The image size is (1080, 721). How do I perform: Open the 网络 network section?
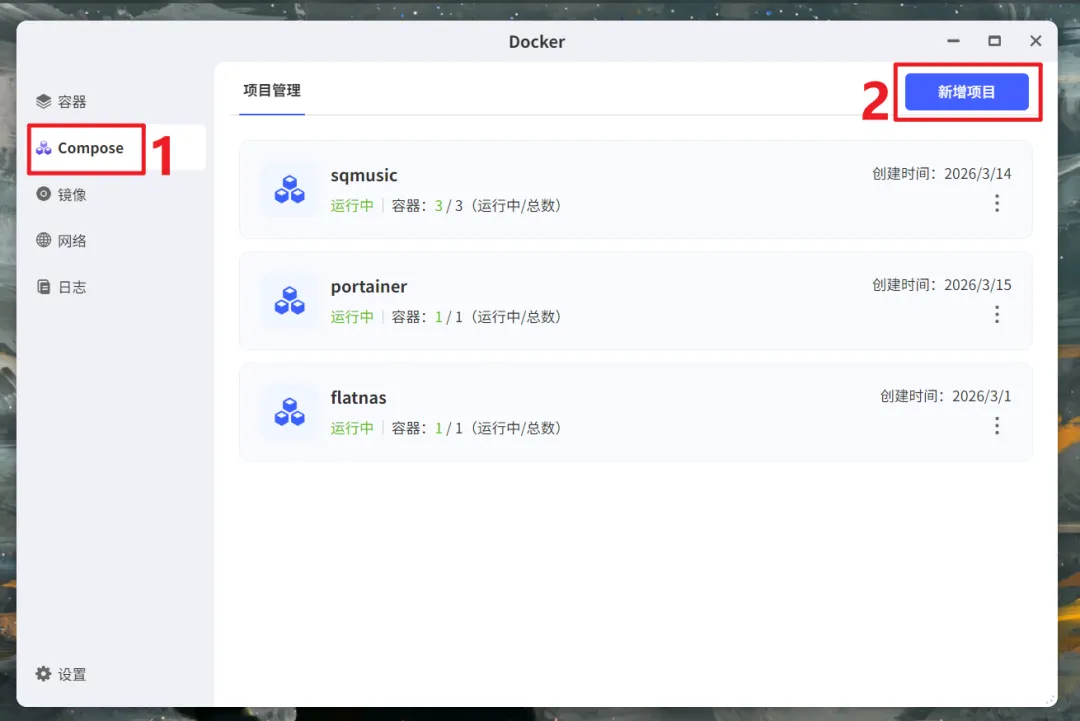(116, 240)
